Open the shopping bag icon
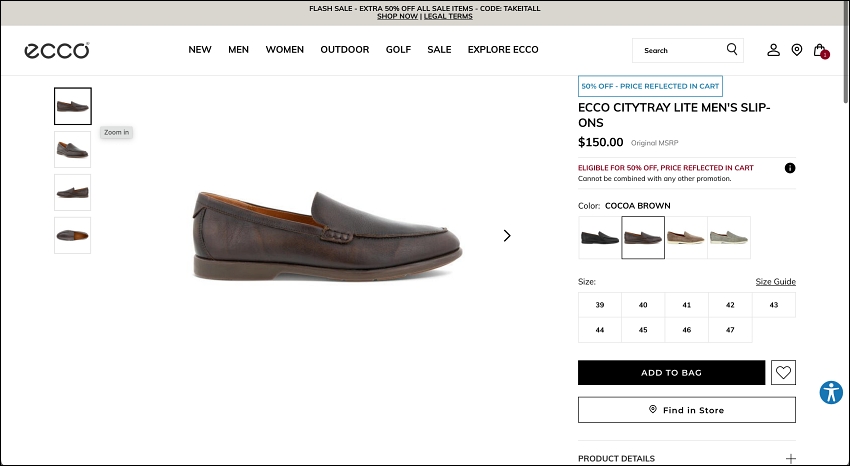The image size is (850, 466). point(821,50)
